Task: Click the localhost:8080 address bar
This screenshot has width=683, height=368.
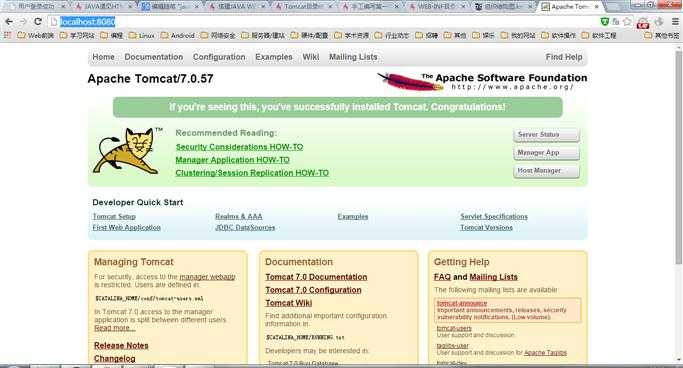Action: tap(322, 22)
